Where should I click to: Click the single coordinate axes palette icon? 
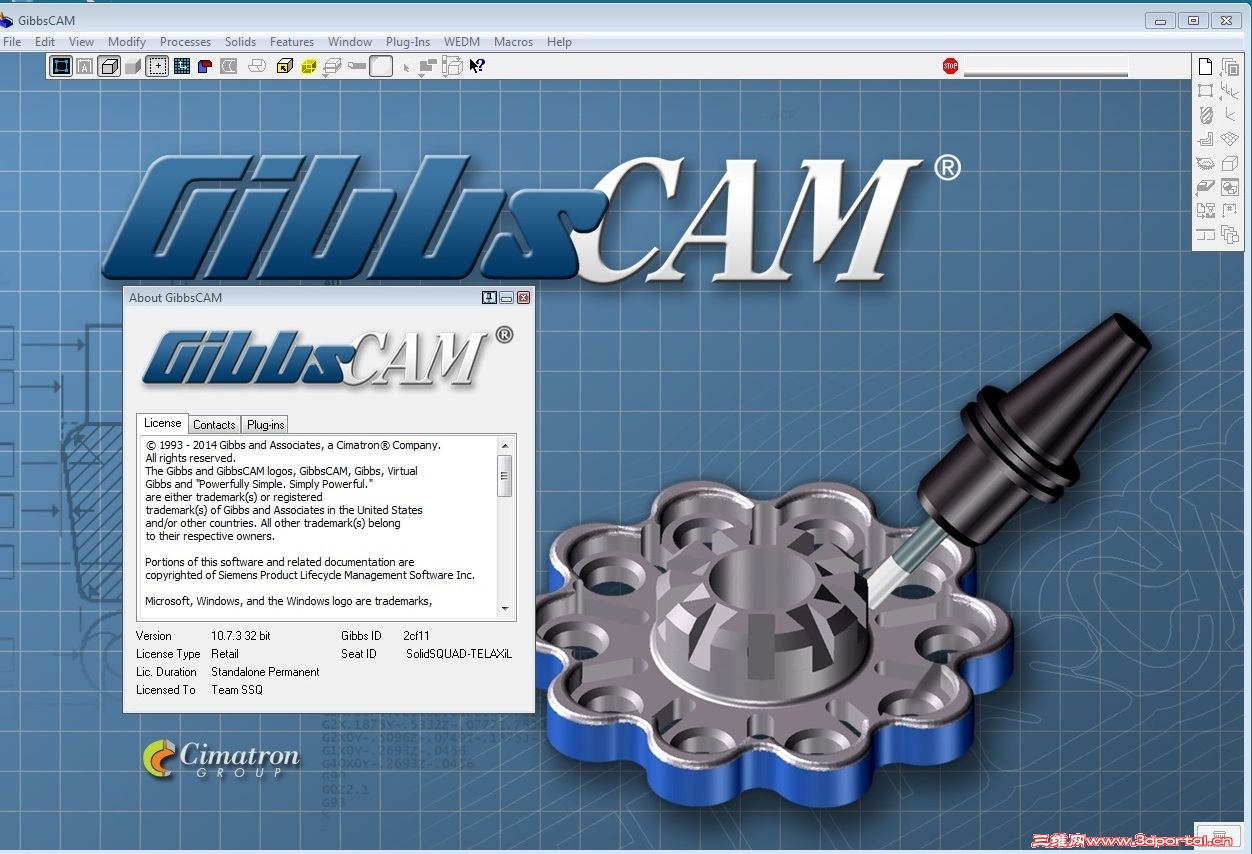(x=1230, y=114)
